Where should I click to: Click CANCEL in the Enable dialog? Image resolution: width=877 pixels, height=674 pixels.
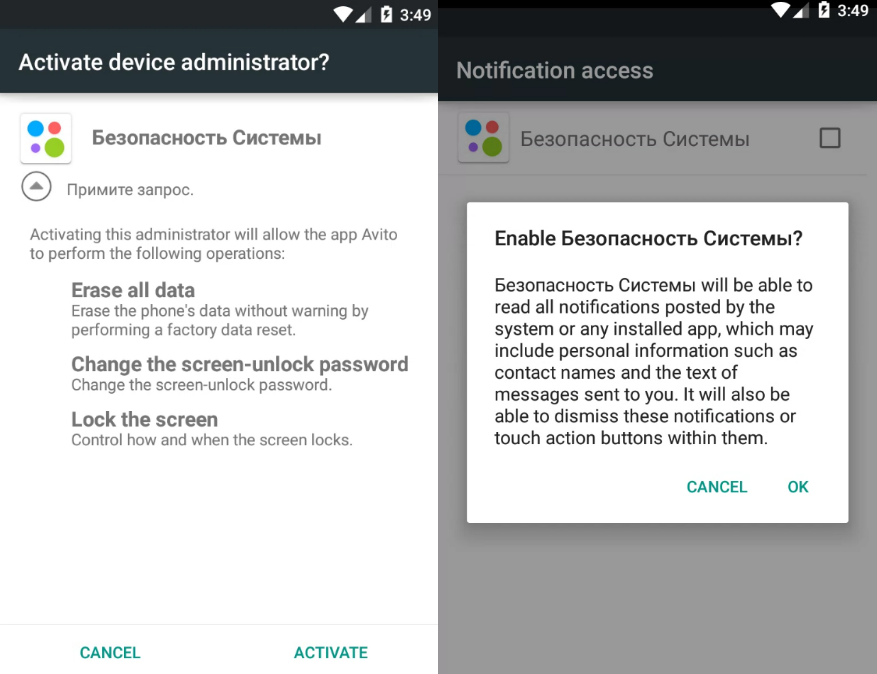716,487
